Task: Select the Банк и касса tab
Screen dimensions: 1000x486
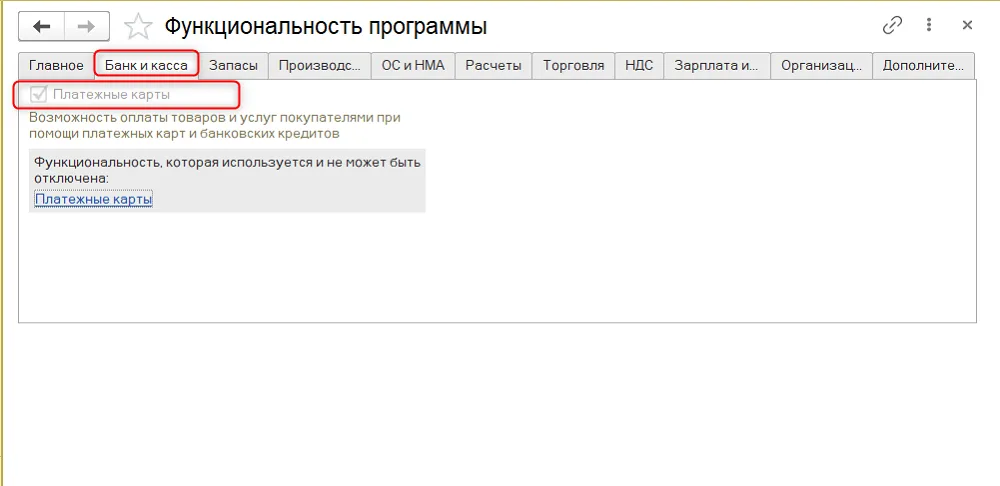Action: point(146,66)
